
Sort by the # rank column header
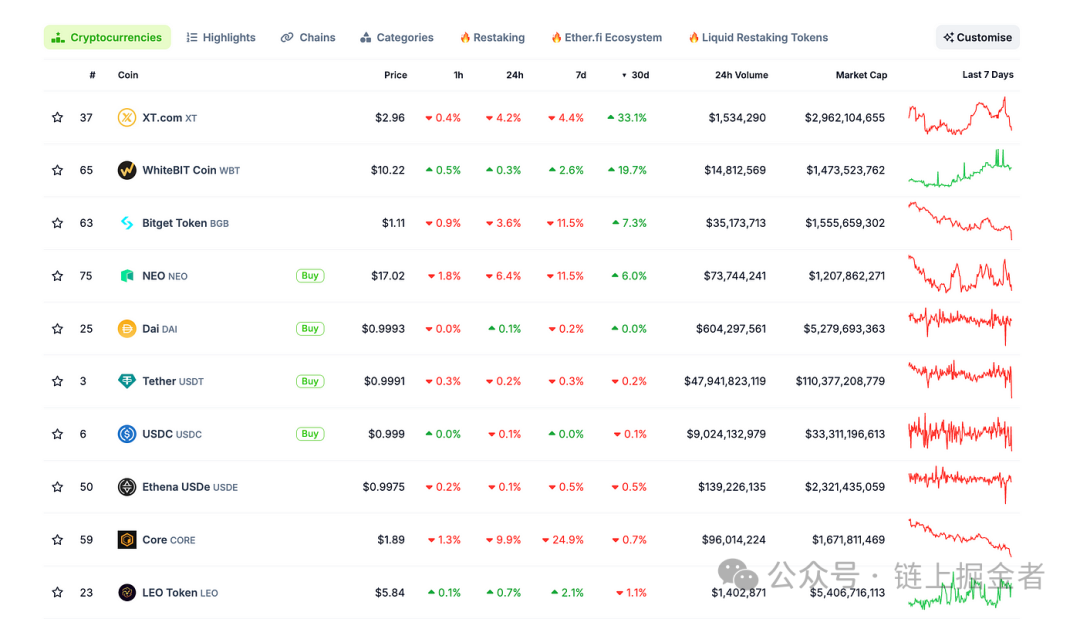click(92, 75)
